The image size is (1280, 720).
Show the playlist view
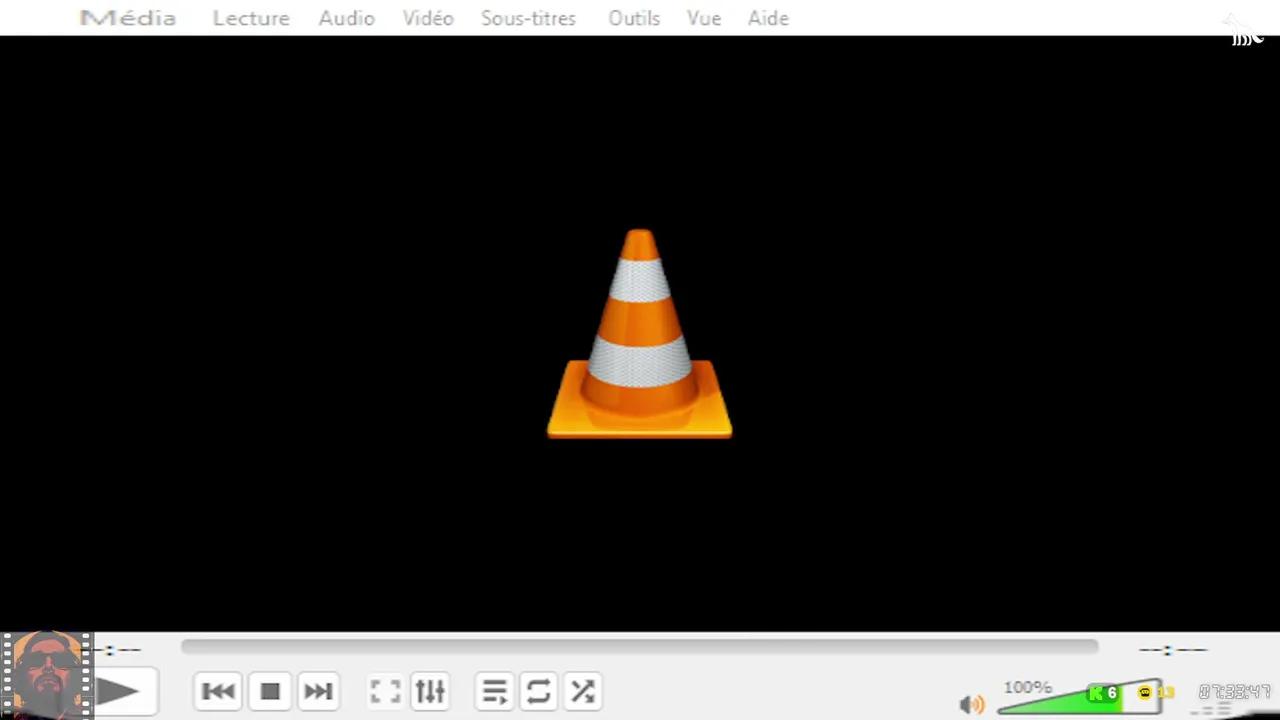point(494,691)
